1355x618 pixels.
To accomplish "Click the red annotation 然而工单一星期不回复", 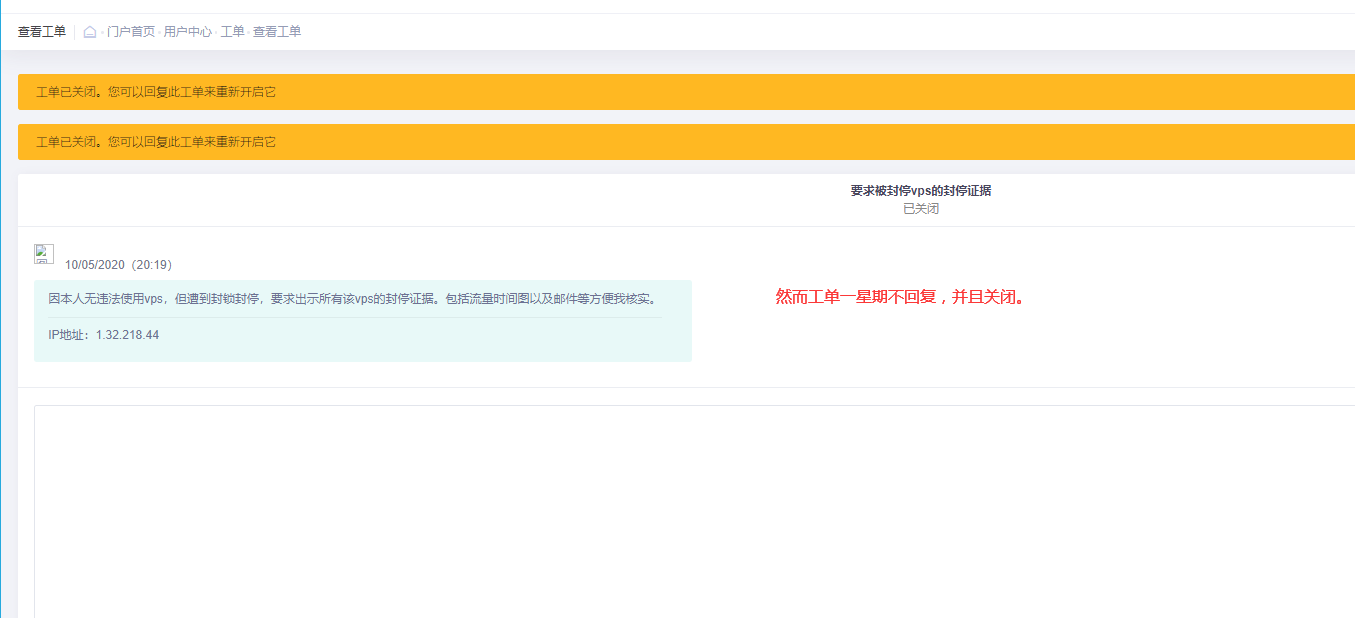I will pyautogui.click(x=900, y=297).
